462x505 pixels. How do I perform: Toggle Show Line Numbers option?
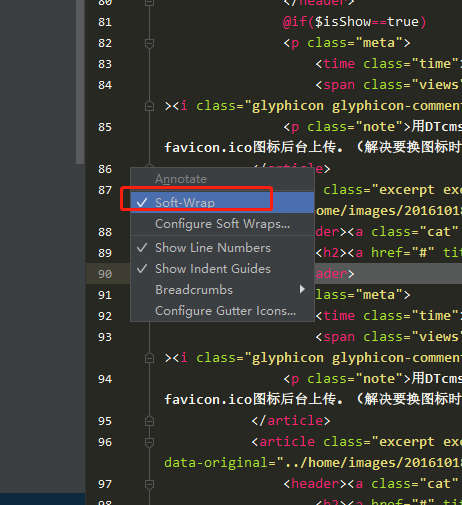click(222, 248)
